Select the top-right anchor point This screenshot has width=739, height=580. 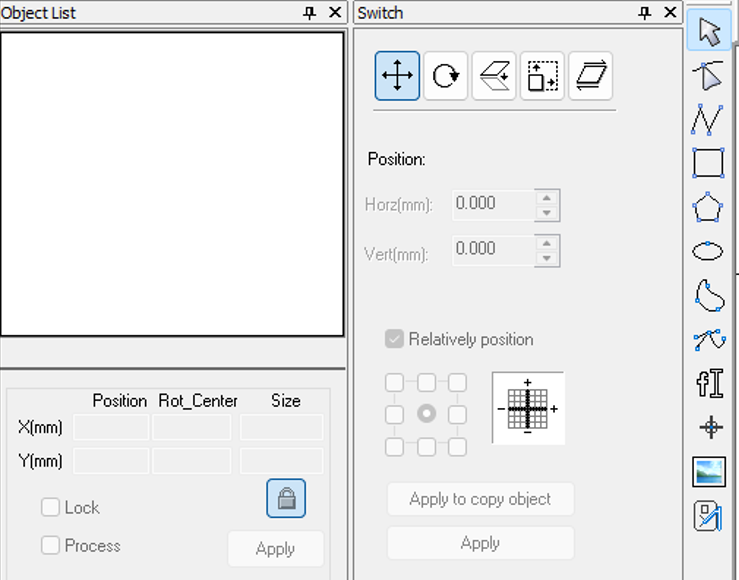click(457, 383)
